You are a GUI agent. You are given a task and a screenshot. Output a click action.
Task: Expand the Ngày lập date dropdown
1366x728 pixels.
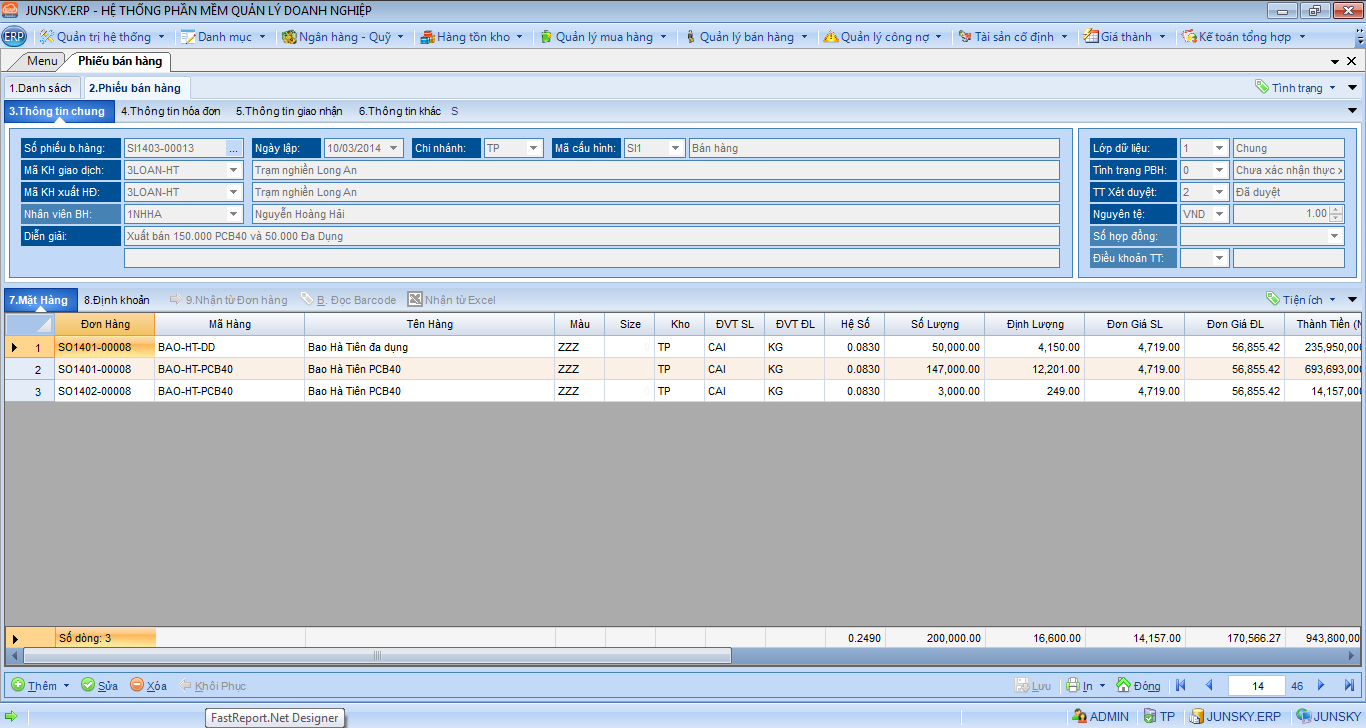pos(394,148)
